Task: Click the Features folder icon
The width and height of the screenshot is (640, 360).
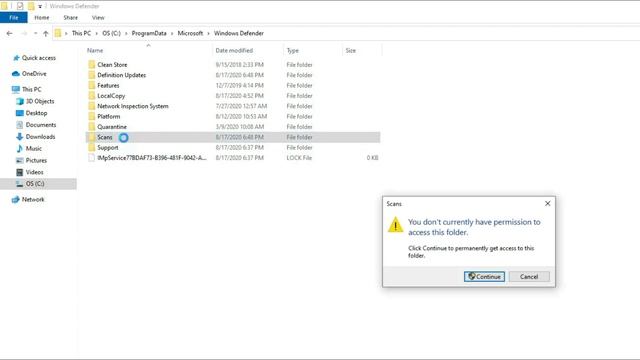Action: [91, 85]
